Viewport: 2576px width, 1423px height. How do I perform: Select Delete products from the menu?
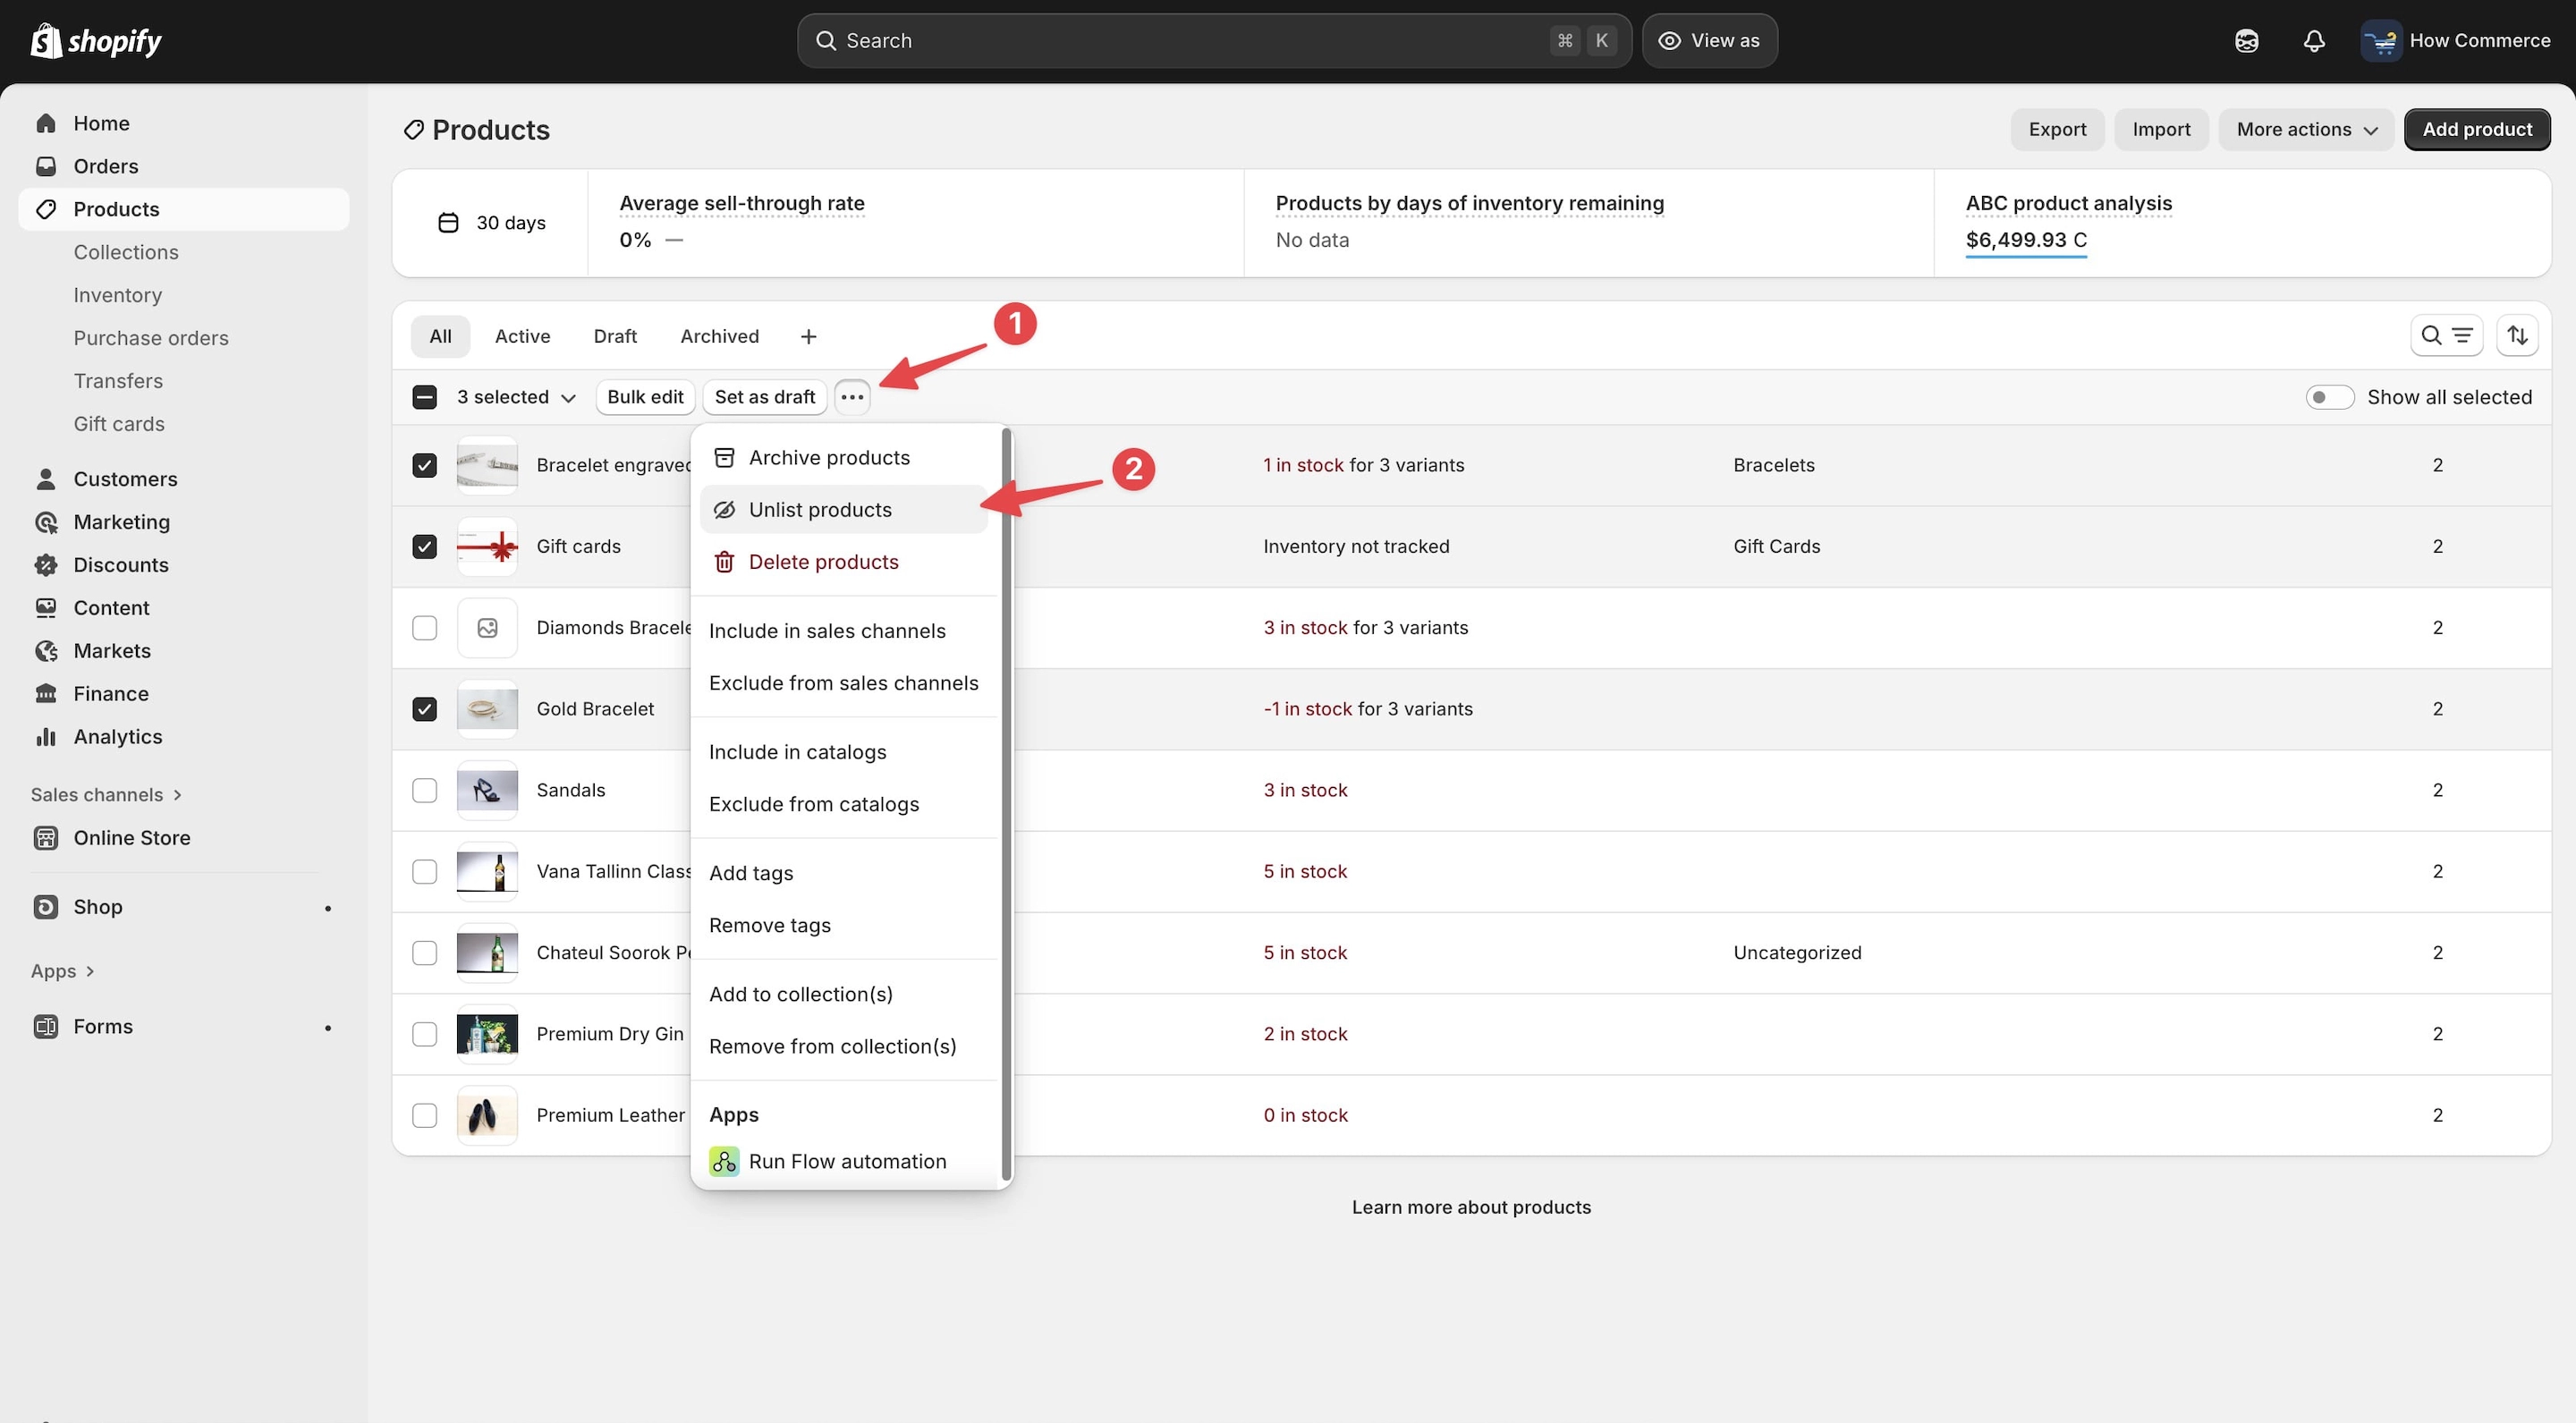tap(844, 562)
